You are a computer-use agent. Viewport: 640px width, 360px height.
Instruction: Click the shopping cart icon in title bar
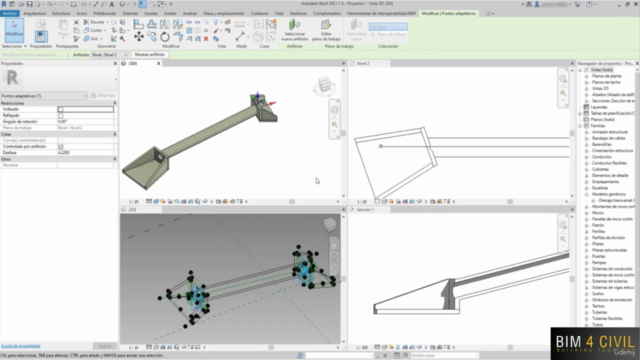578,4
